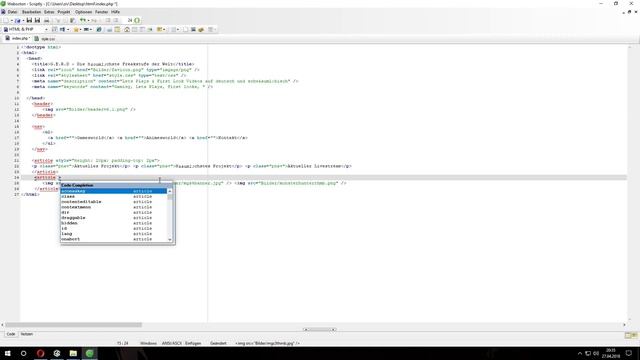
Task: Click the Code Completion scroll-up arrow
Action: coord(170,191)
